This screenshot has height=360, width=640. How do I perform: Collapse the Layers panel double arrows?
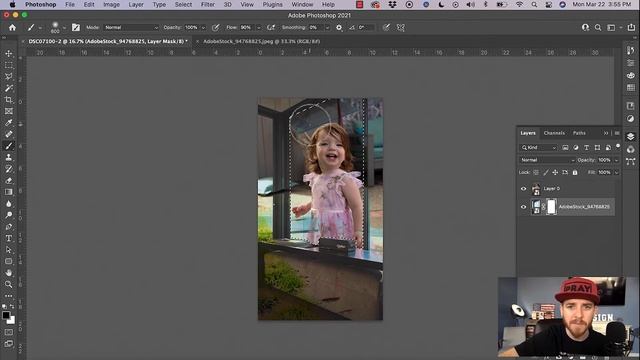[606, 133]
